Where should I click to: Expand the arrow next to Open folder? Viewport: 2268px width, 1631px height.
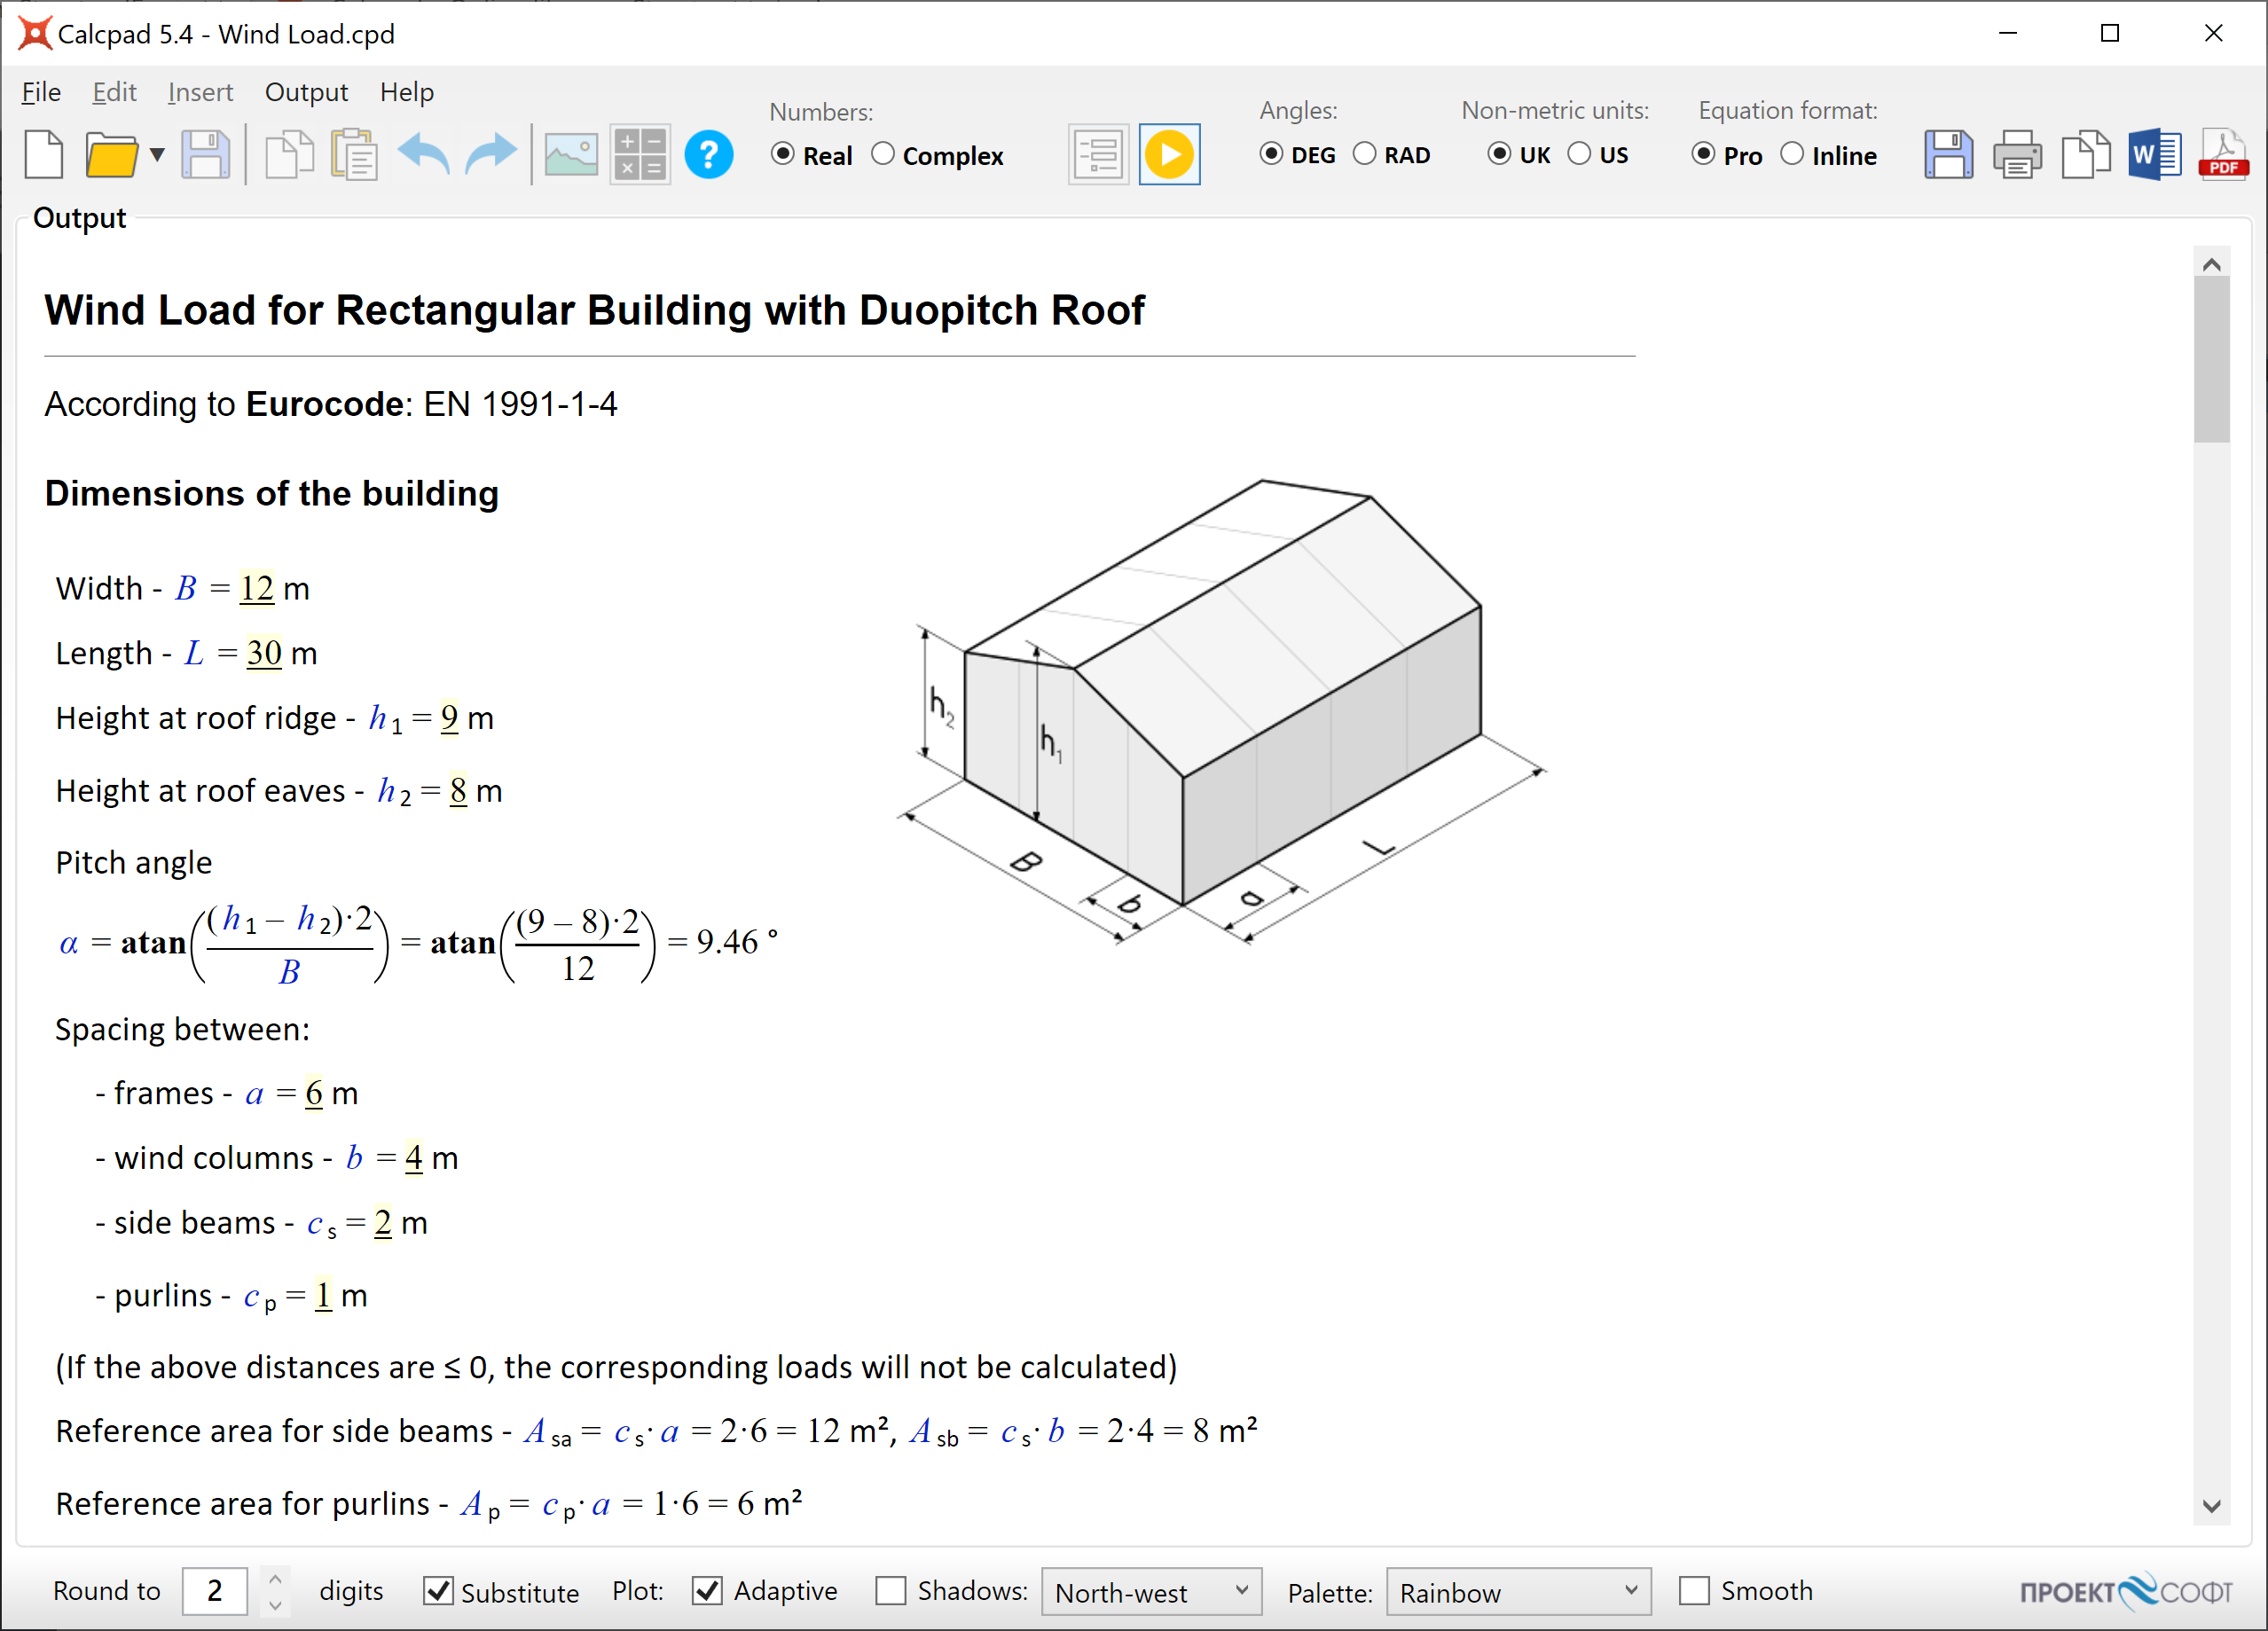157,155
